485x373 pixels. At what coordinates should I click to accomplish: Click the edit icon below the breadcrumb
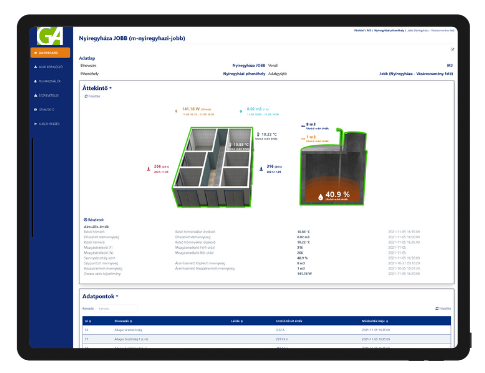click(x=452, y=49)
